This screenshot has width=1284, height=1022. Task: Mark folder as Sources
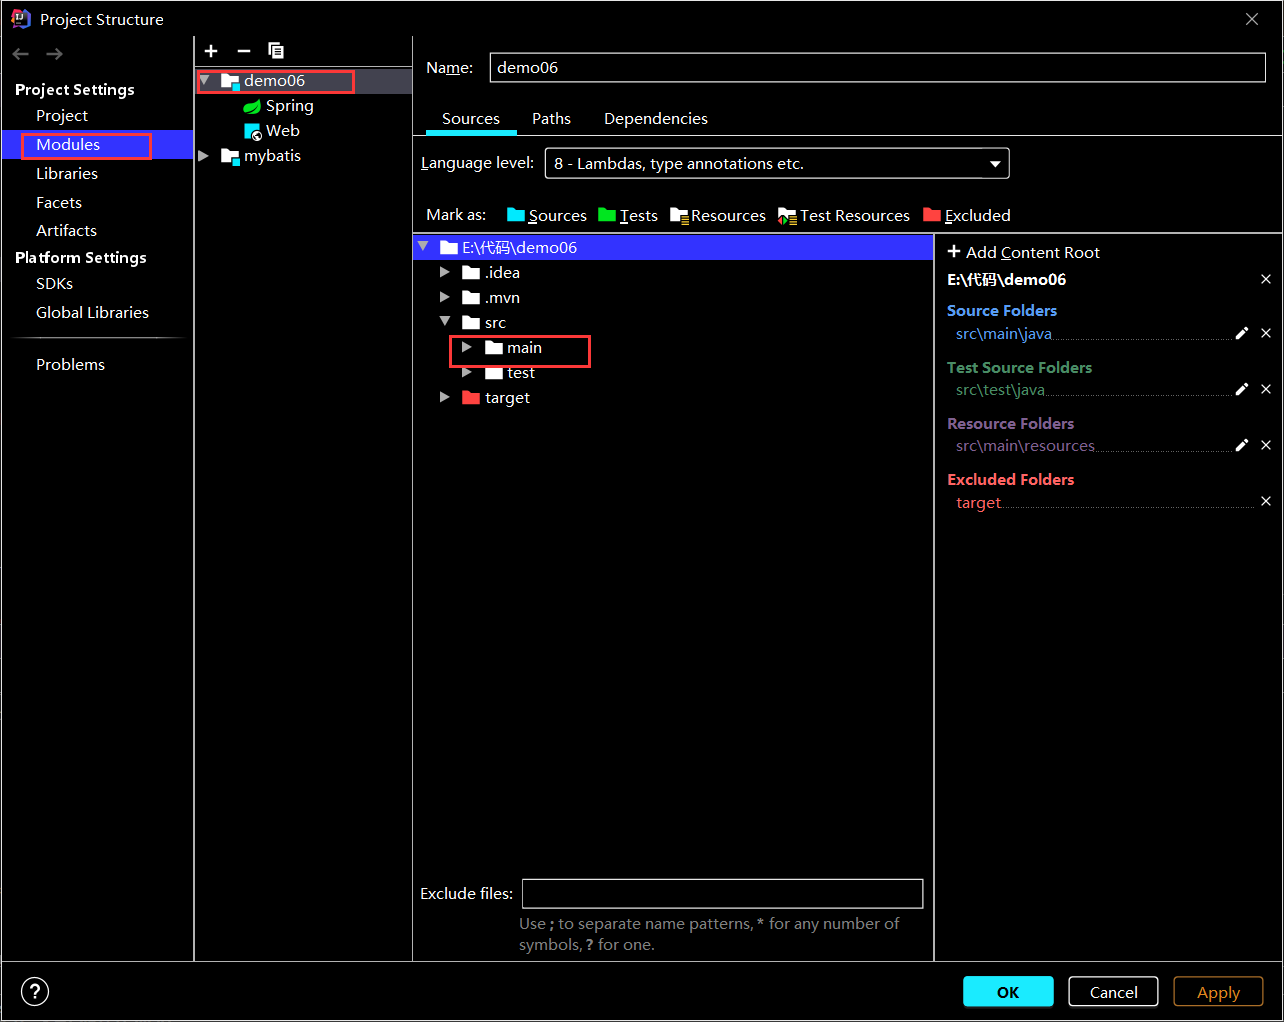(547, 215)
